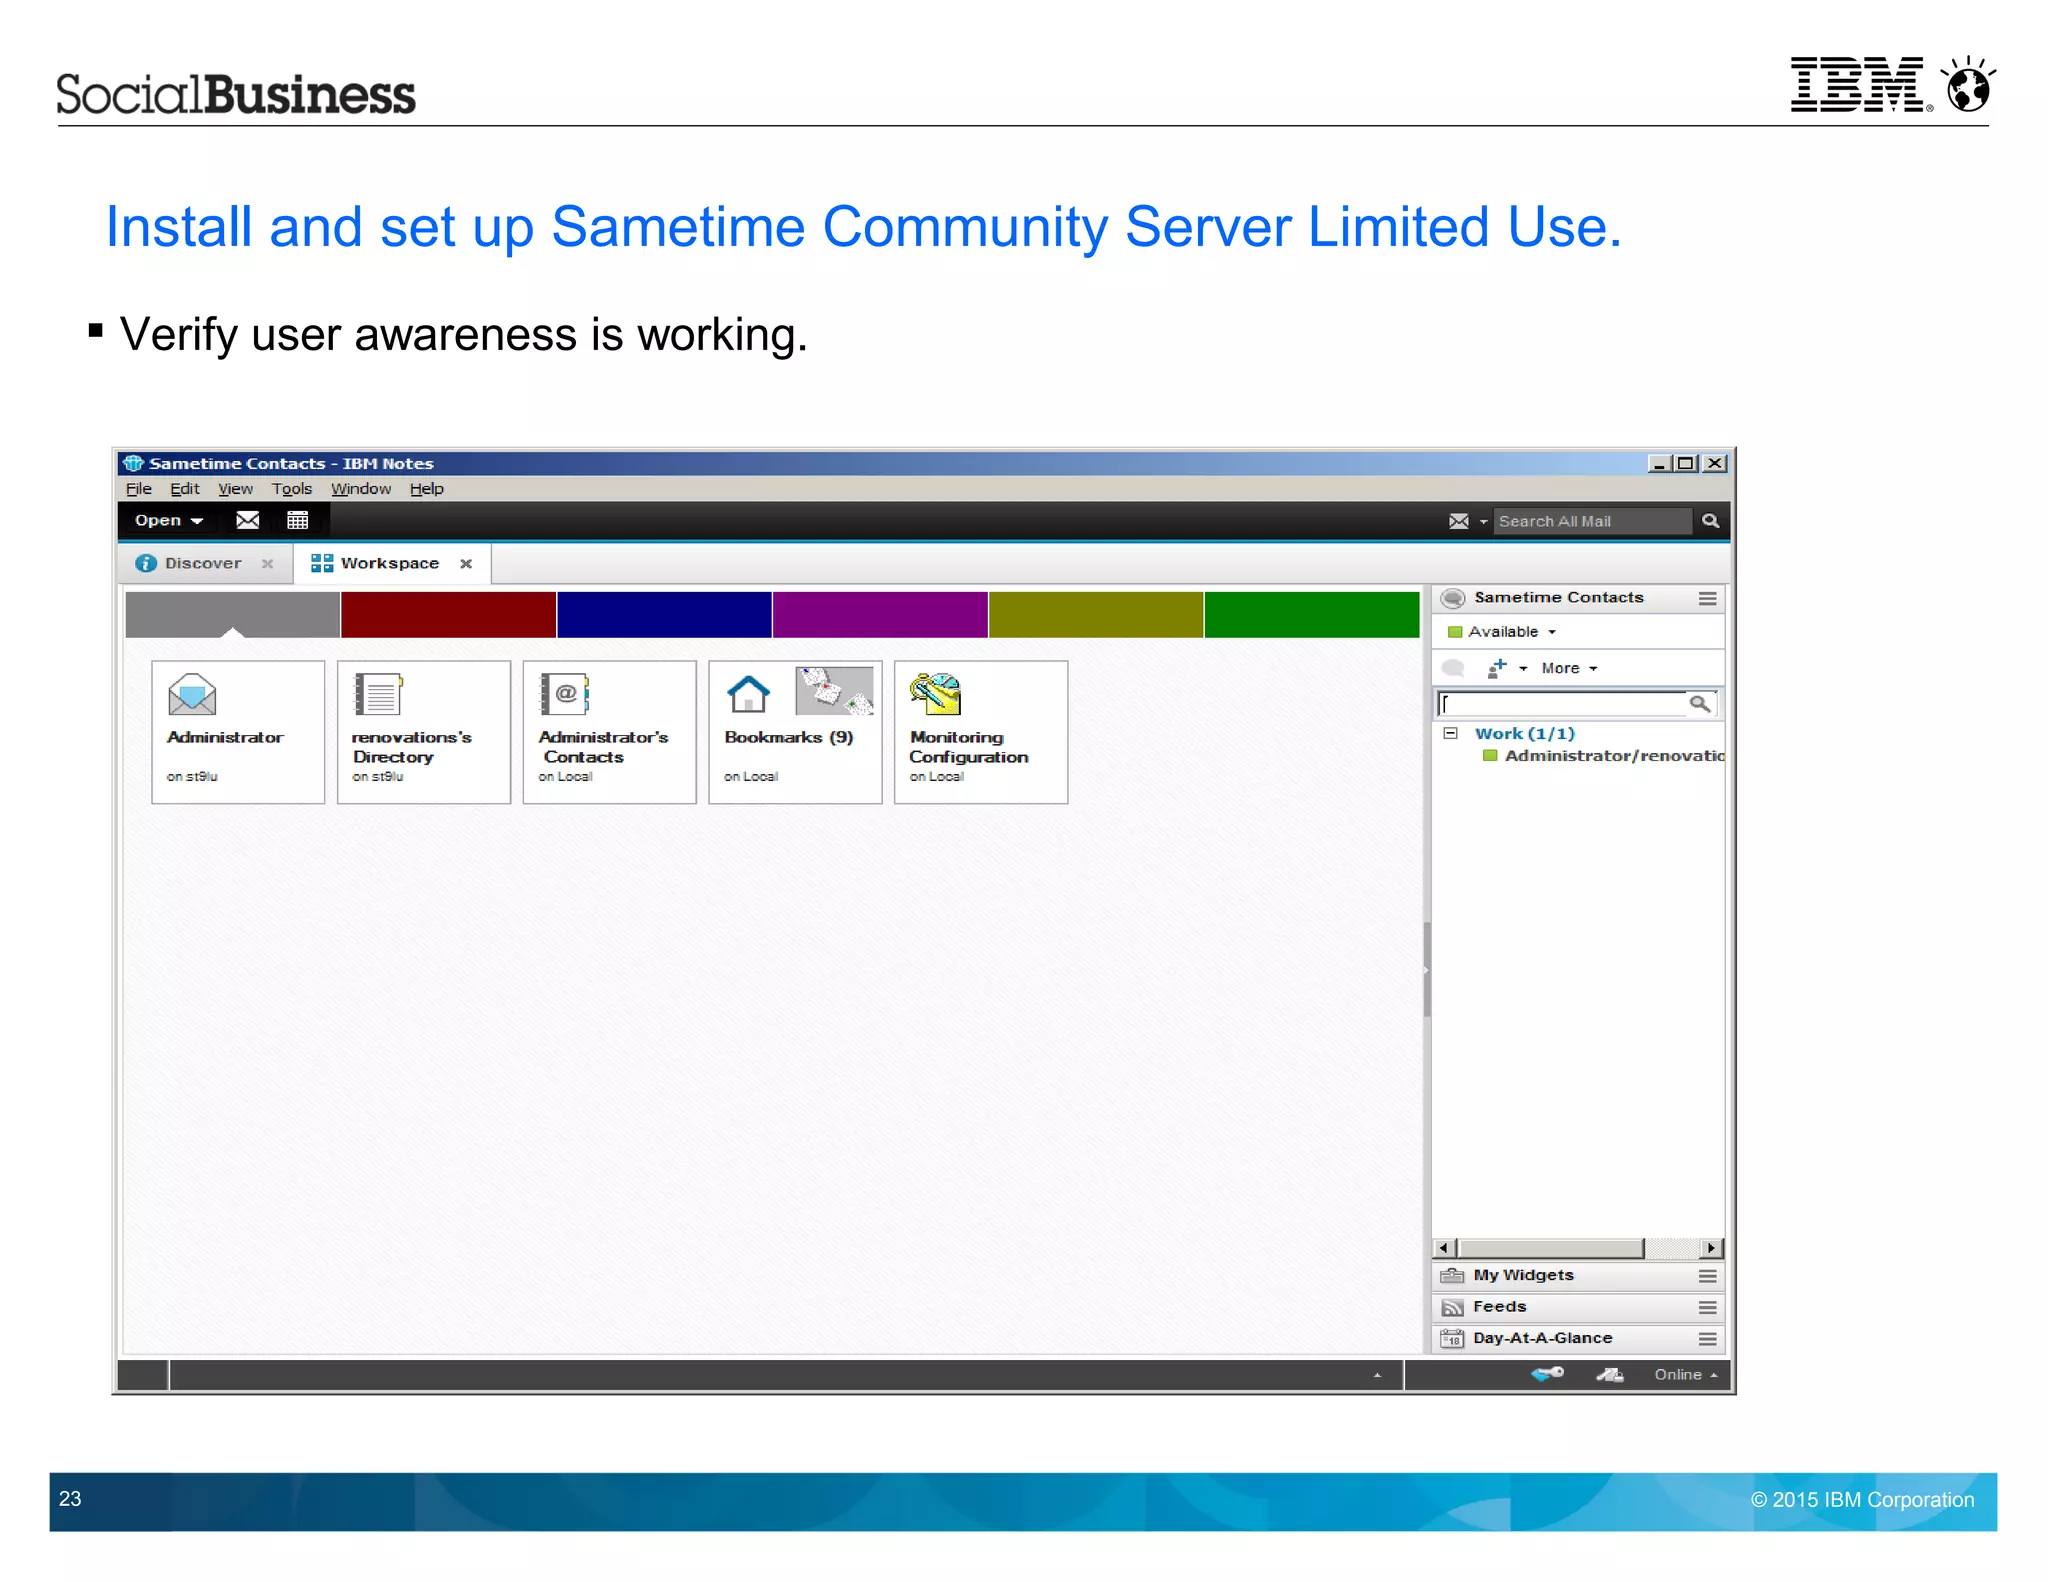The height and width of the screenshot is (1582, 2048).
Task: Click the sidebar collapse splitter handle
Action: 1427,970
